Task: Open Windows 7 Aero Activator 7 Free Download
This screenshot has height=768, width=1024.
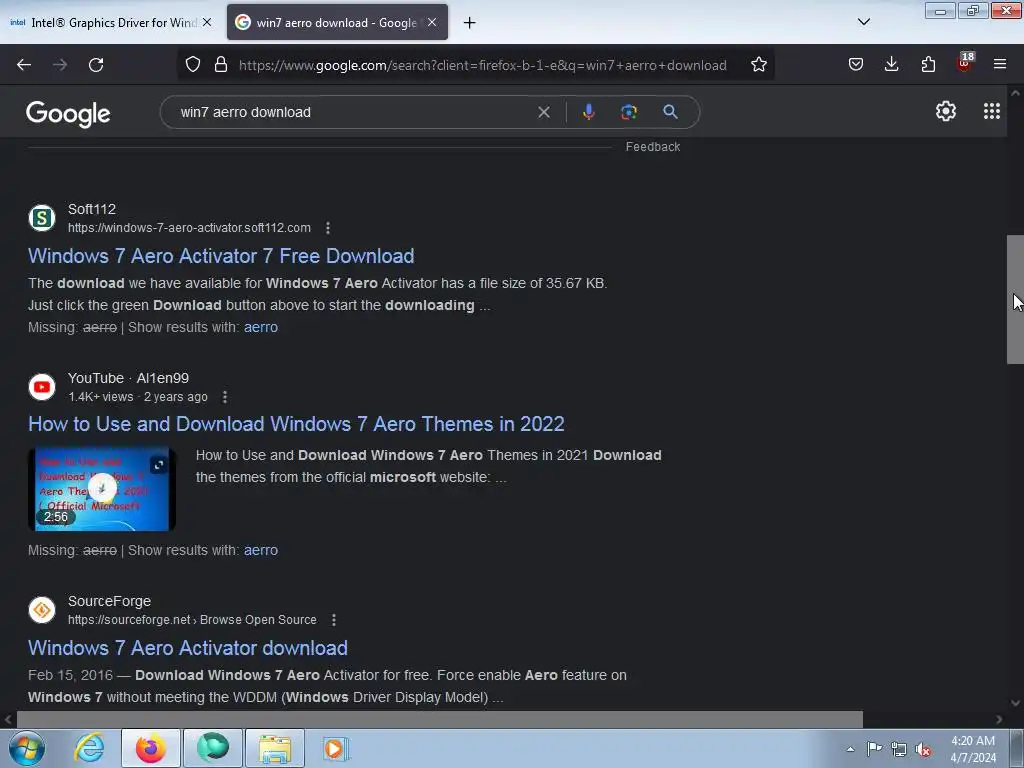Action: (x=221, y=256)
